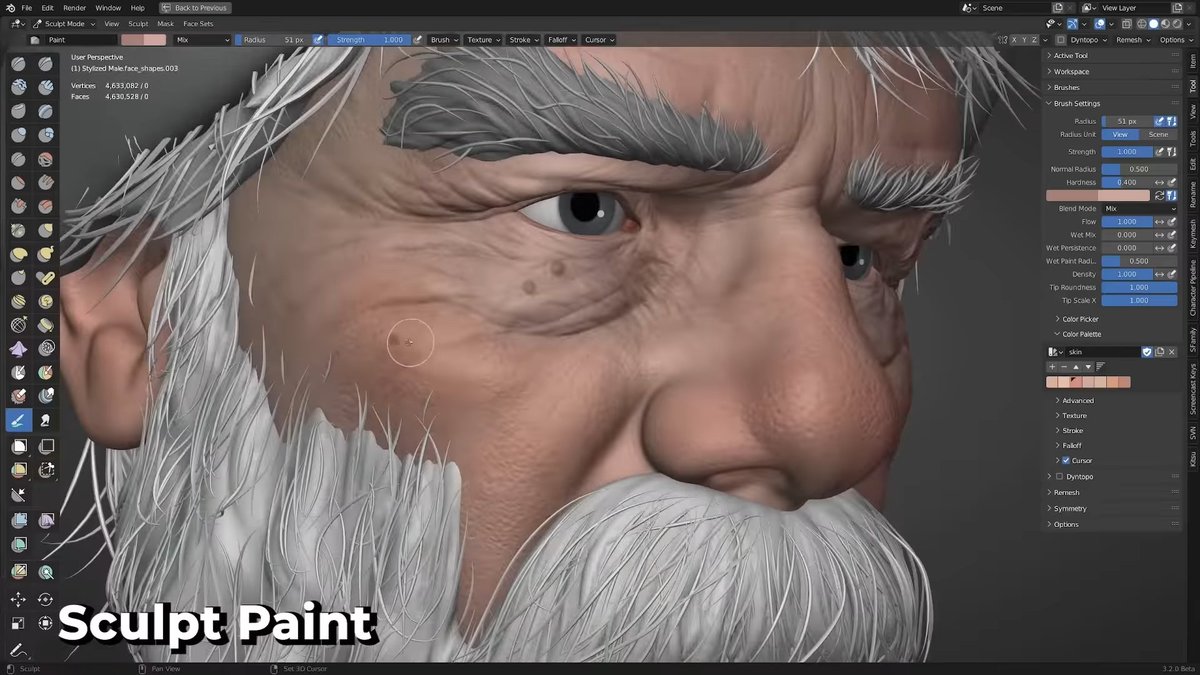This screenshot has height=675, width=1200.
Task: Select the Clay brush tool
Action: tap(19, 88)
